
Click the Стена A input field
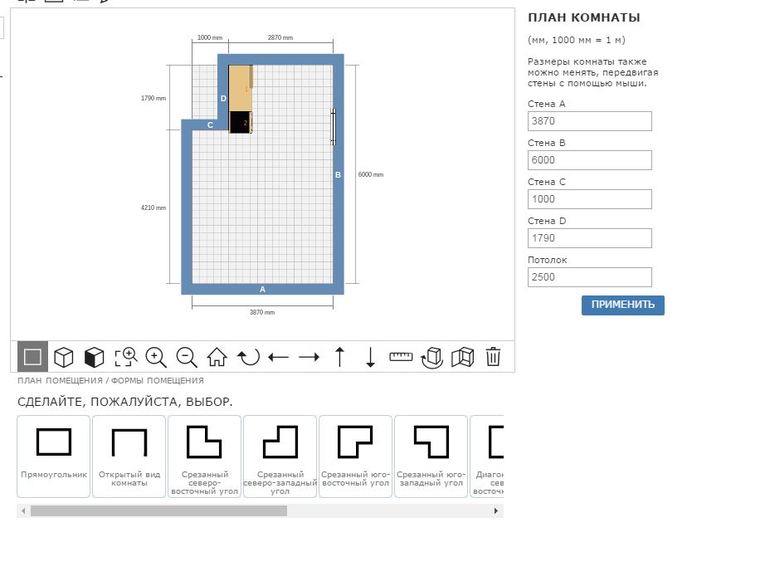589,121
